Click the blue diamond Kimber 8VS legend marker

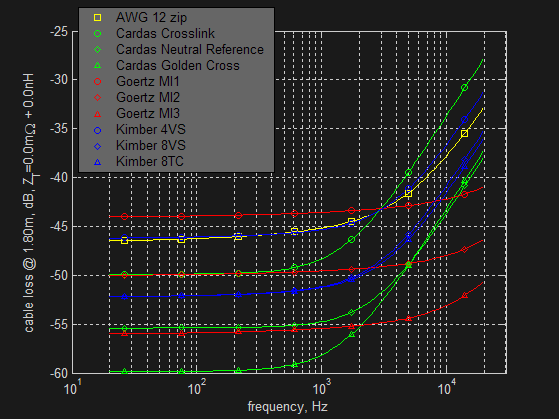97,146
